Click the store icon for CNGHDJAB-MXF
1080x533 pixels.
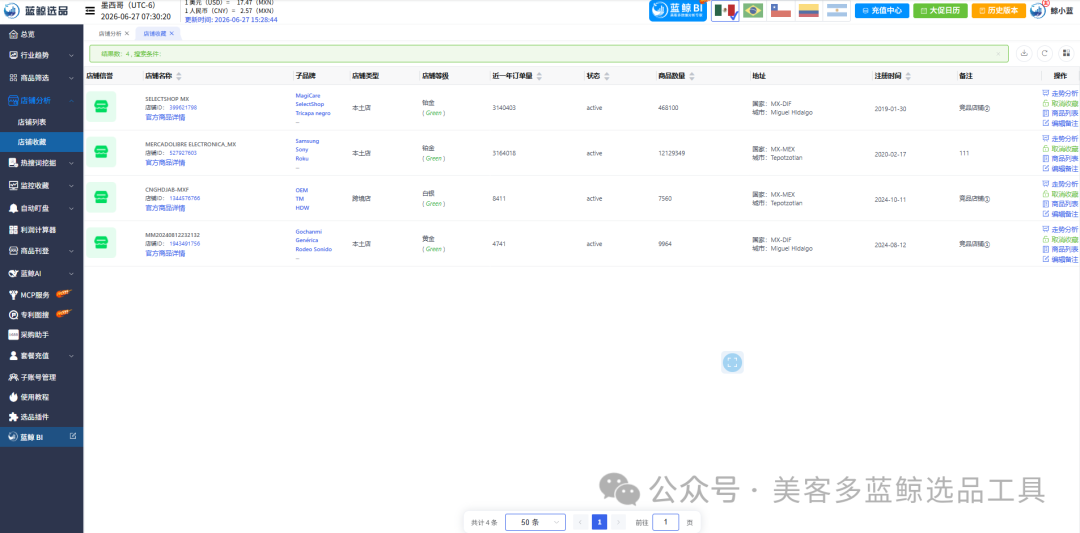pyautogui.click(x=101, y=198)
